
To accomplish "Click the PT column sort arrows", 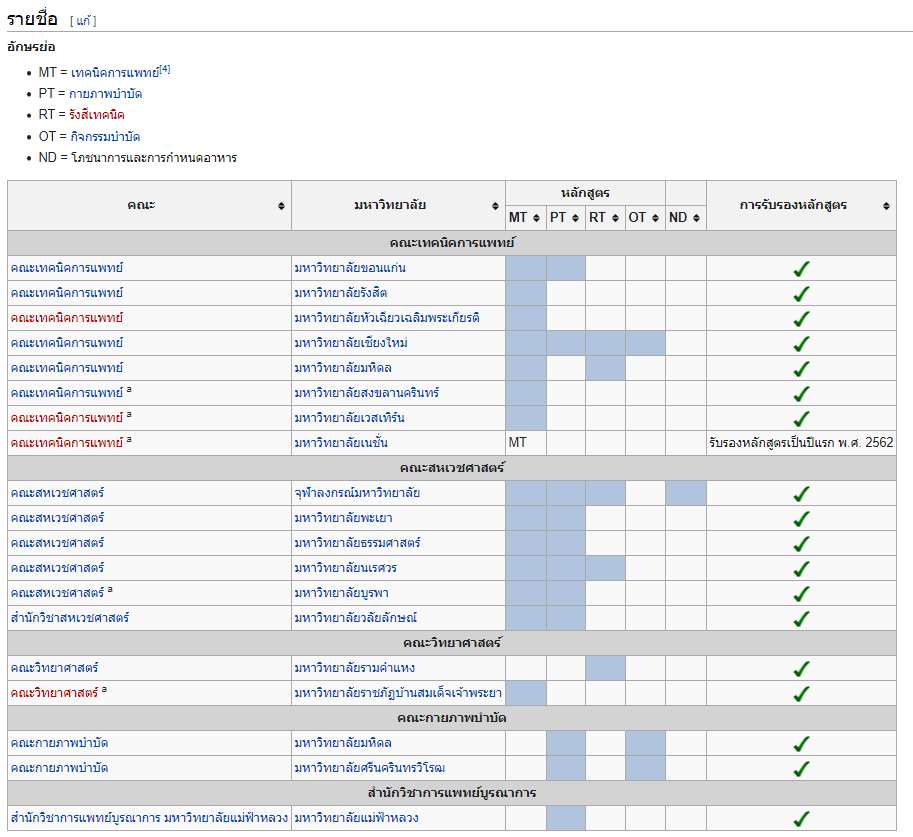I will (x=576, y=218).
